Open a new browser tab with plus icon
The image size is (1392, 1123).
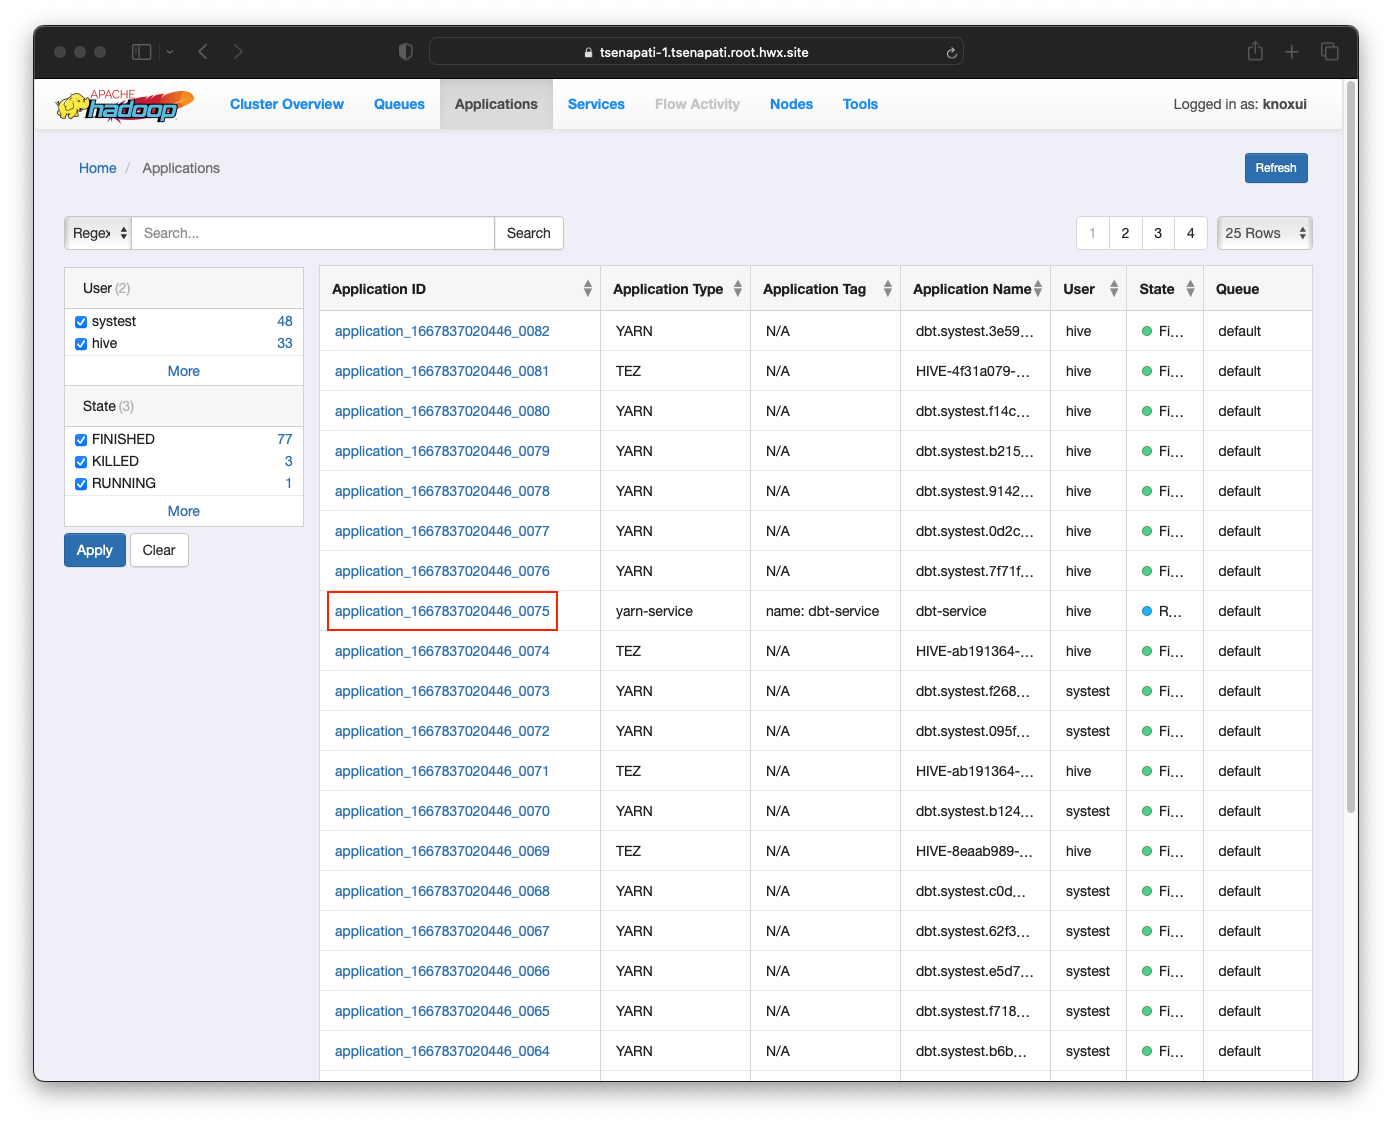(1292, 52)
